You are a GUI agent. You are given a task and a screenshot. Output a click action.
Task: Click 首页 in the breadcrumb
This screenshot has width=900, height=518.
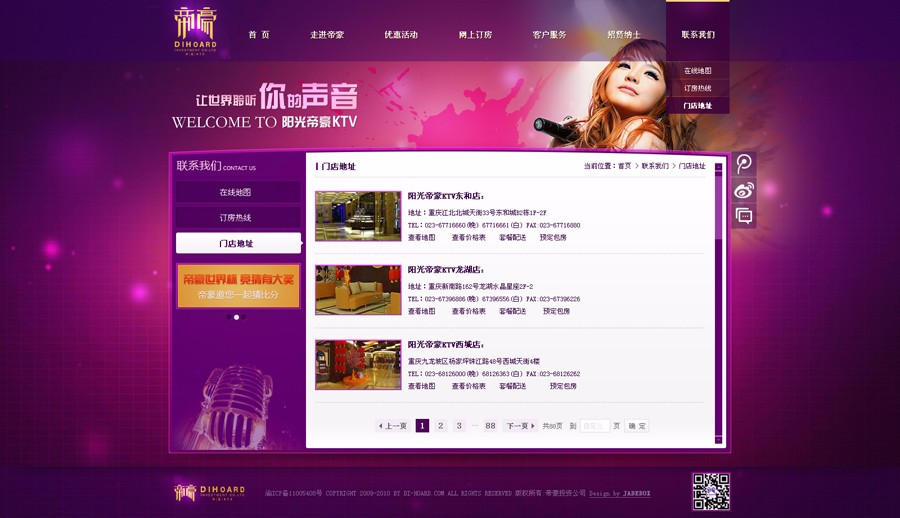tap(624, 166)
